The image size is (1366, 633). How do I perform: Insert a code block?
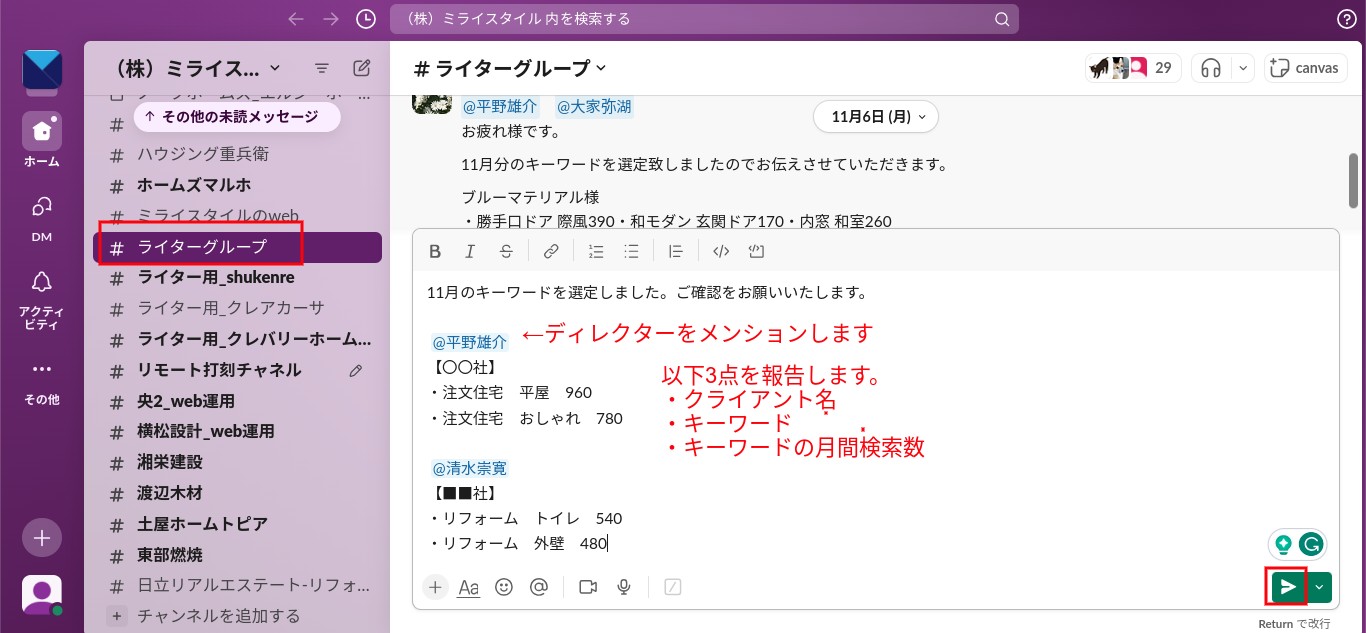(x=756, y=251)
